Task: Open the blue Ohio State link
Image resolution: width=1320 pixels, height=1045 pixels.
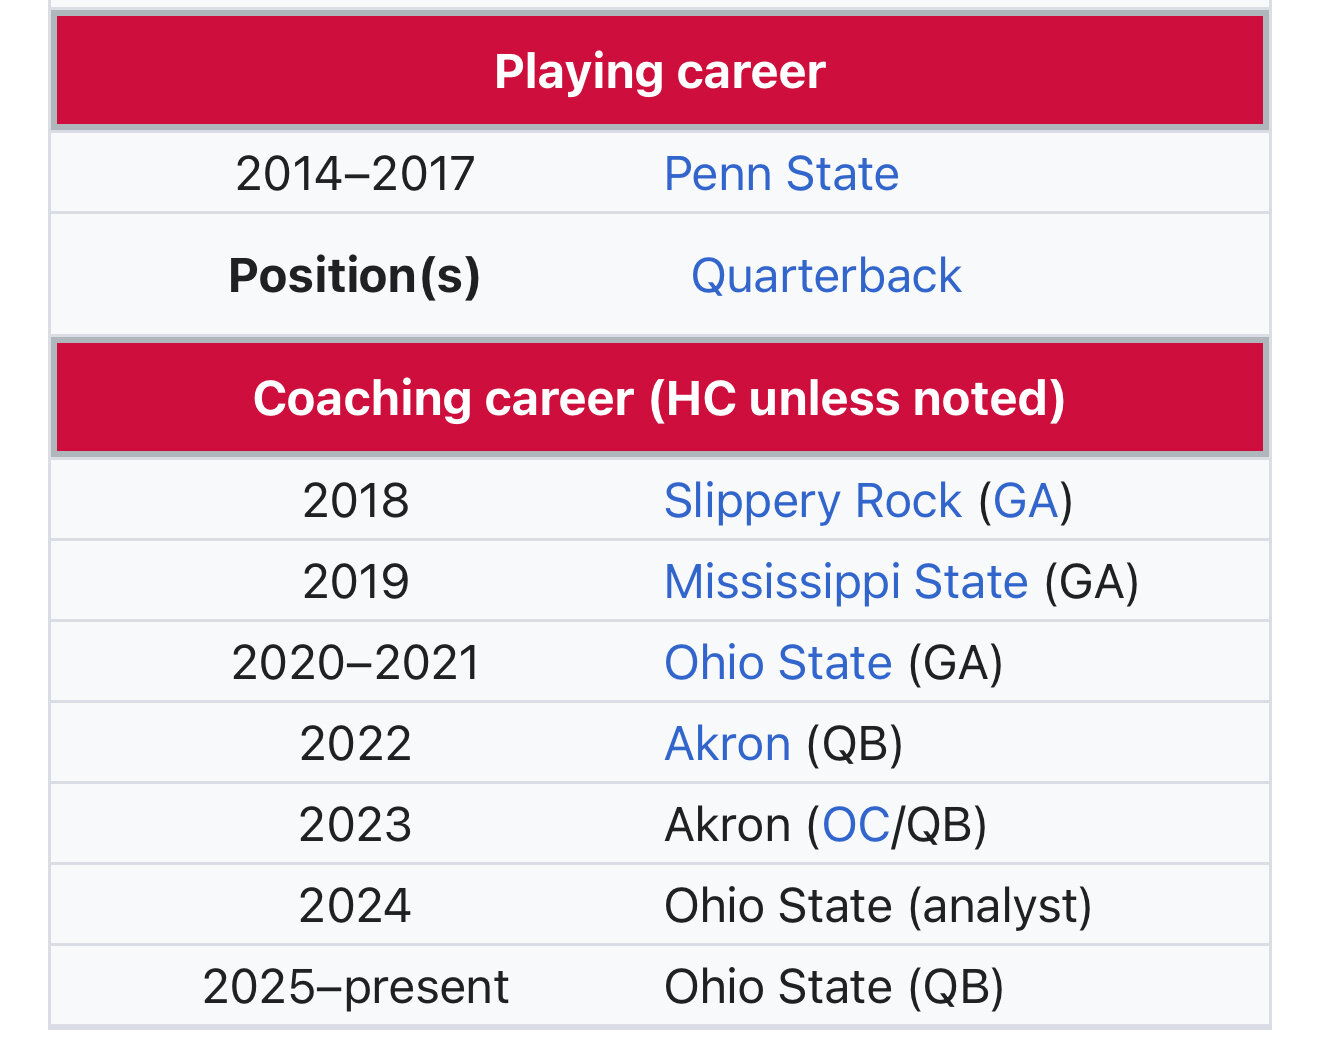Action: [778, 663]
